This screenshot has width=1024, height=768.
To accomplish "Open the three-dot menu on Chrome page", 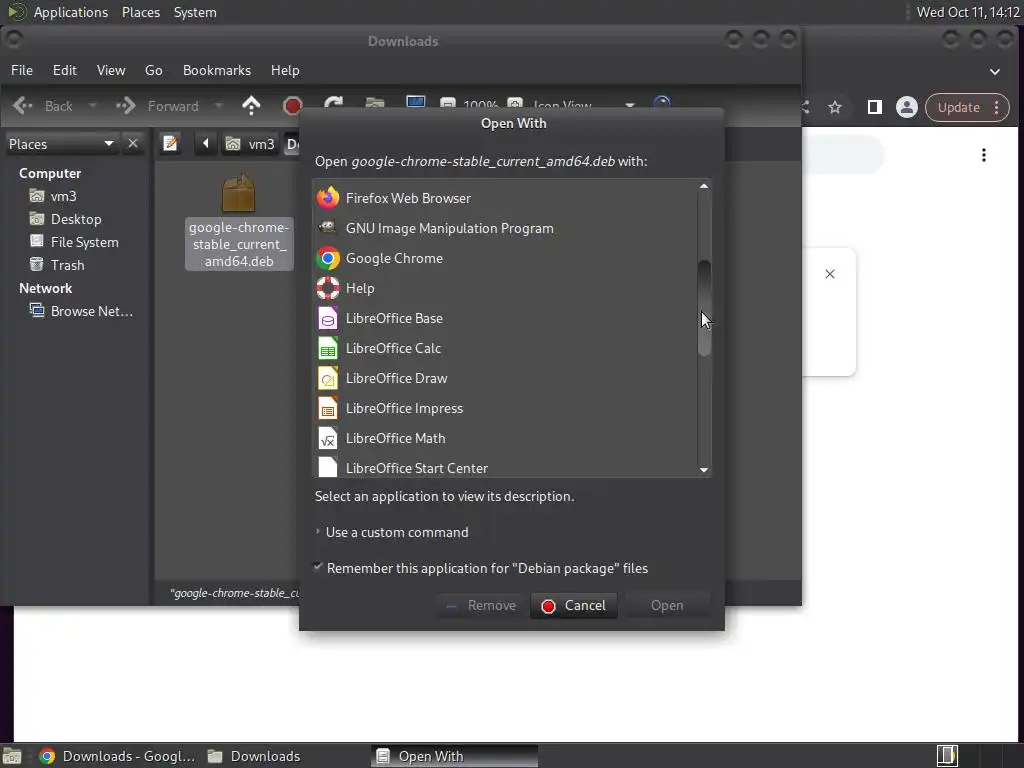I will point(984,155).
